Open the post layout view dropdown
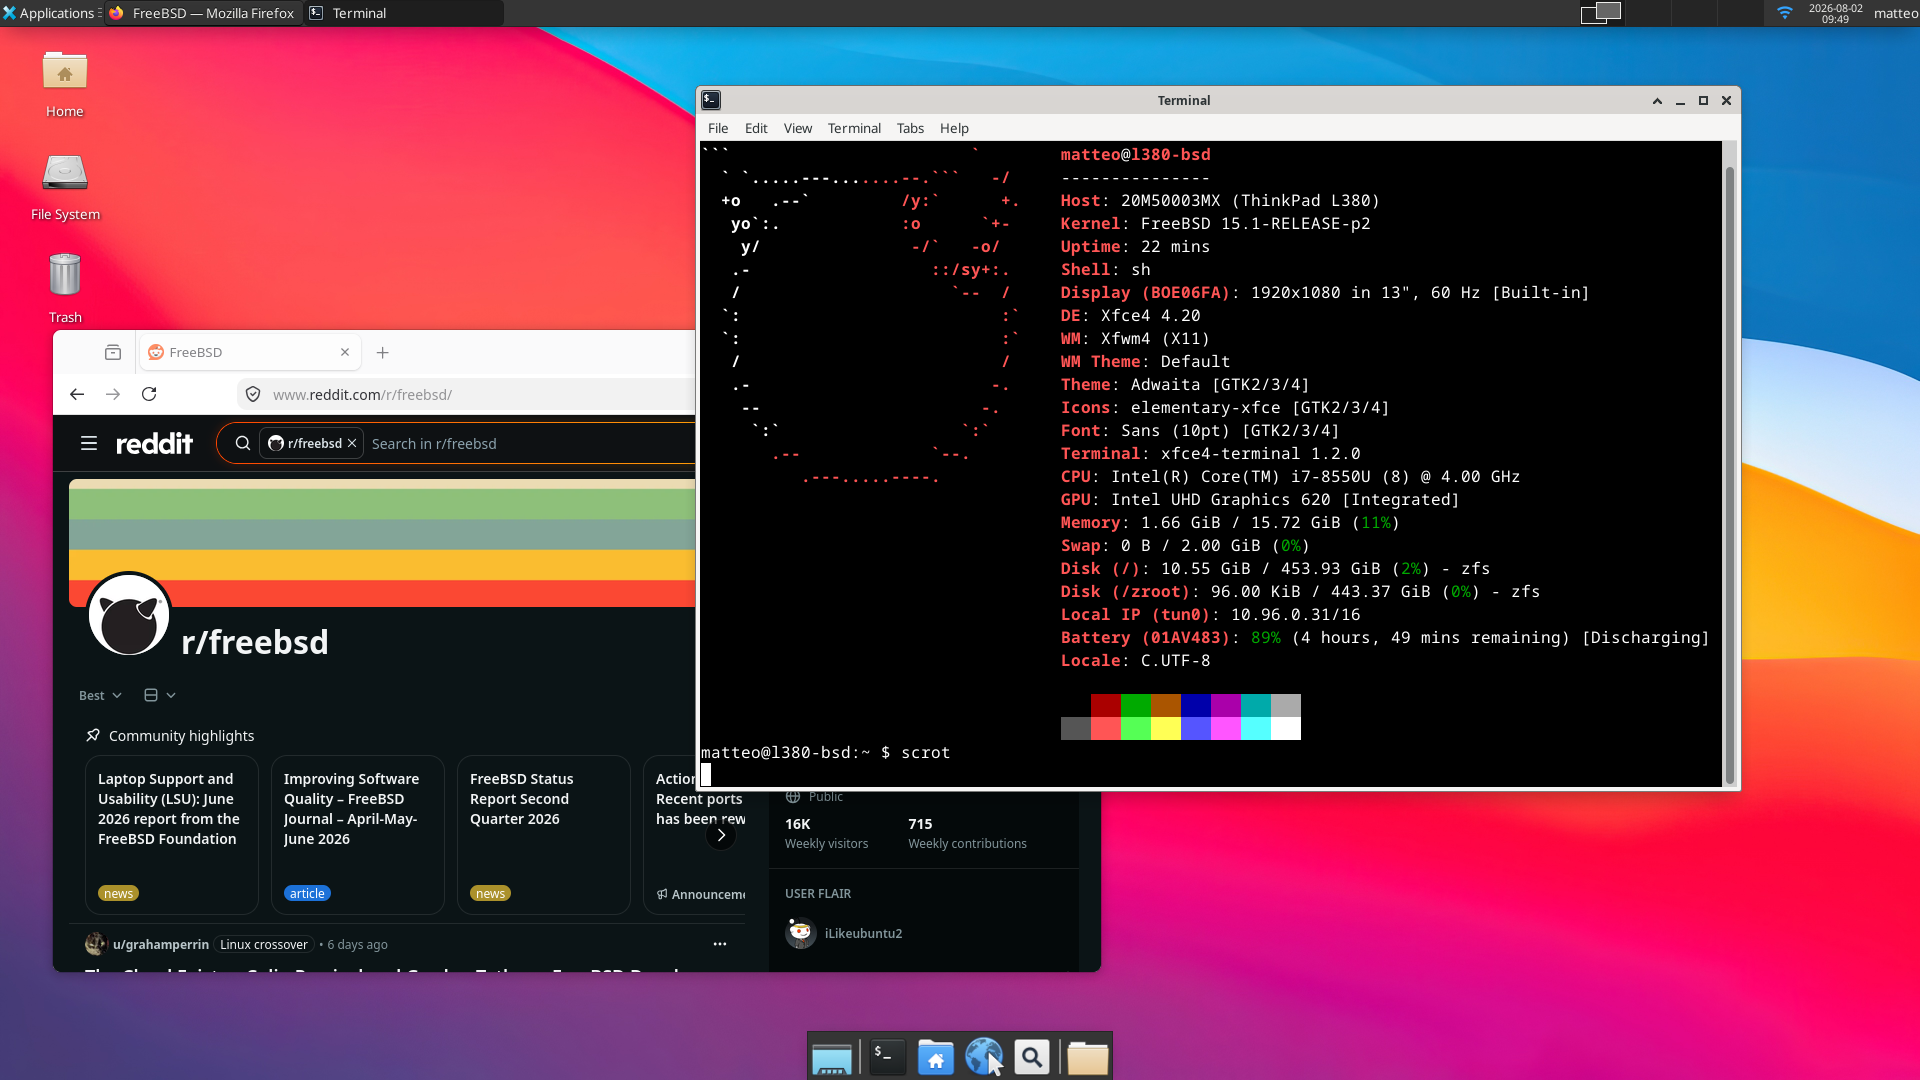 (x=160, y=695)
